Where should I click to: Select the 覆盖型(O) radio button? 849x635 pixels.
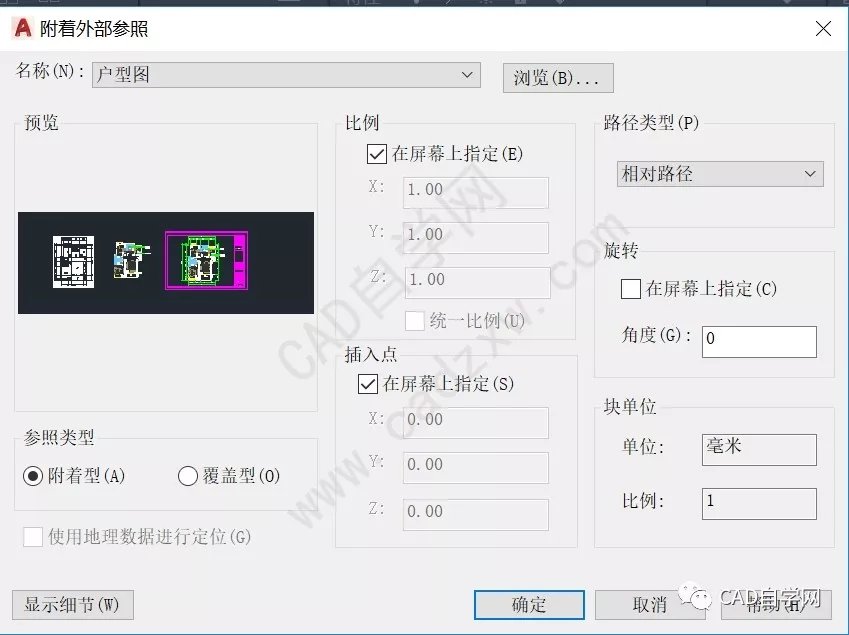[x=187, y=477]
